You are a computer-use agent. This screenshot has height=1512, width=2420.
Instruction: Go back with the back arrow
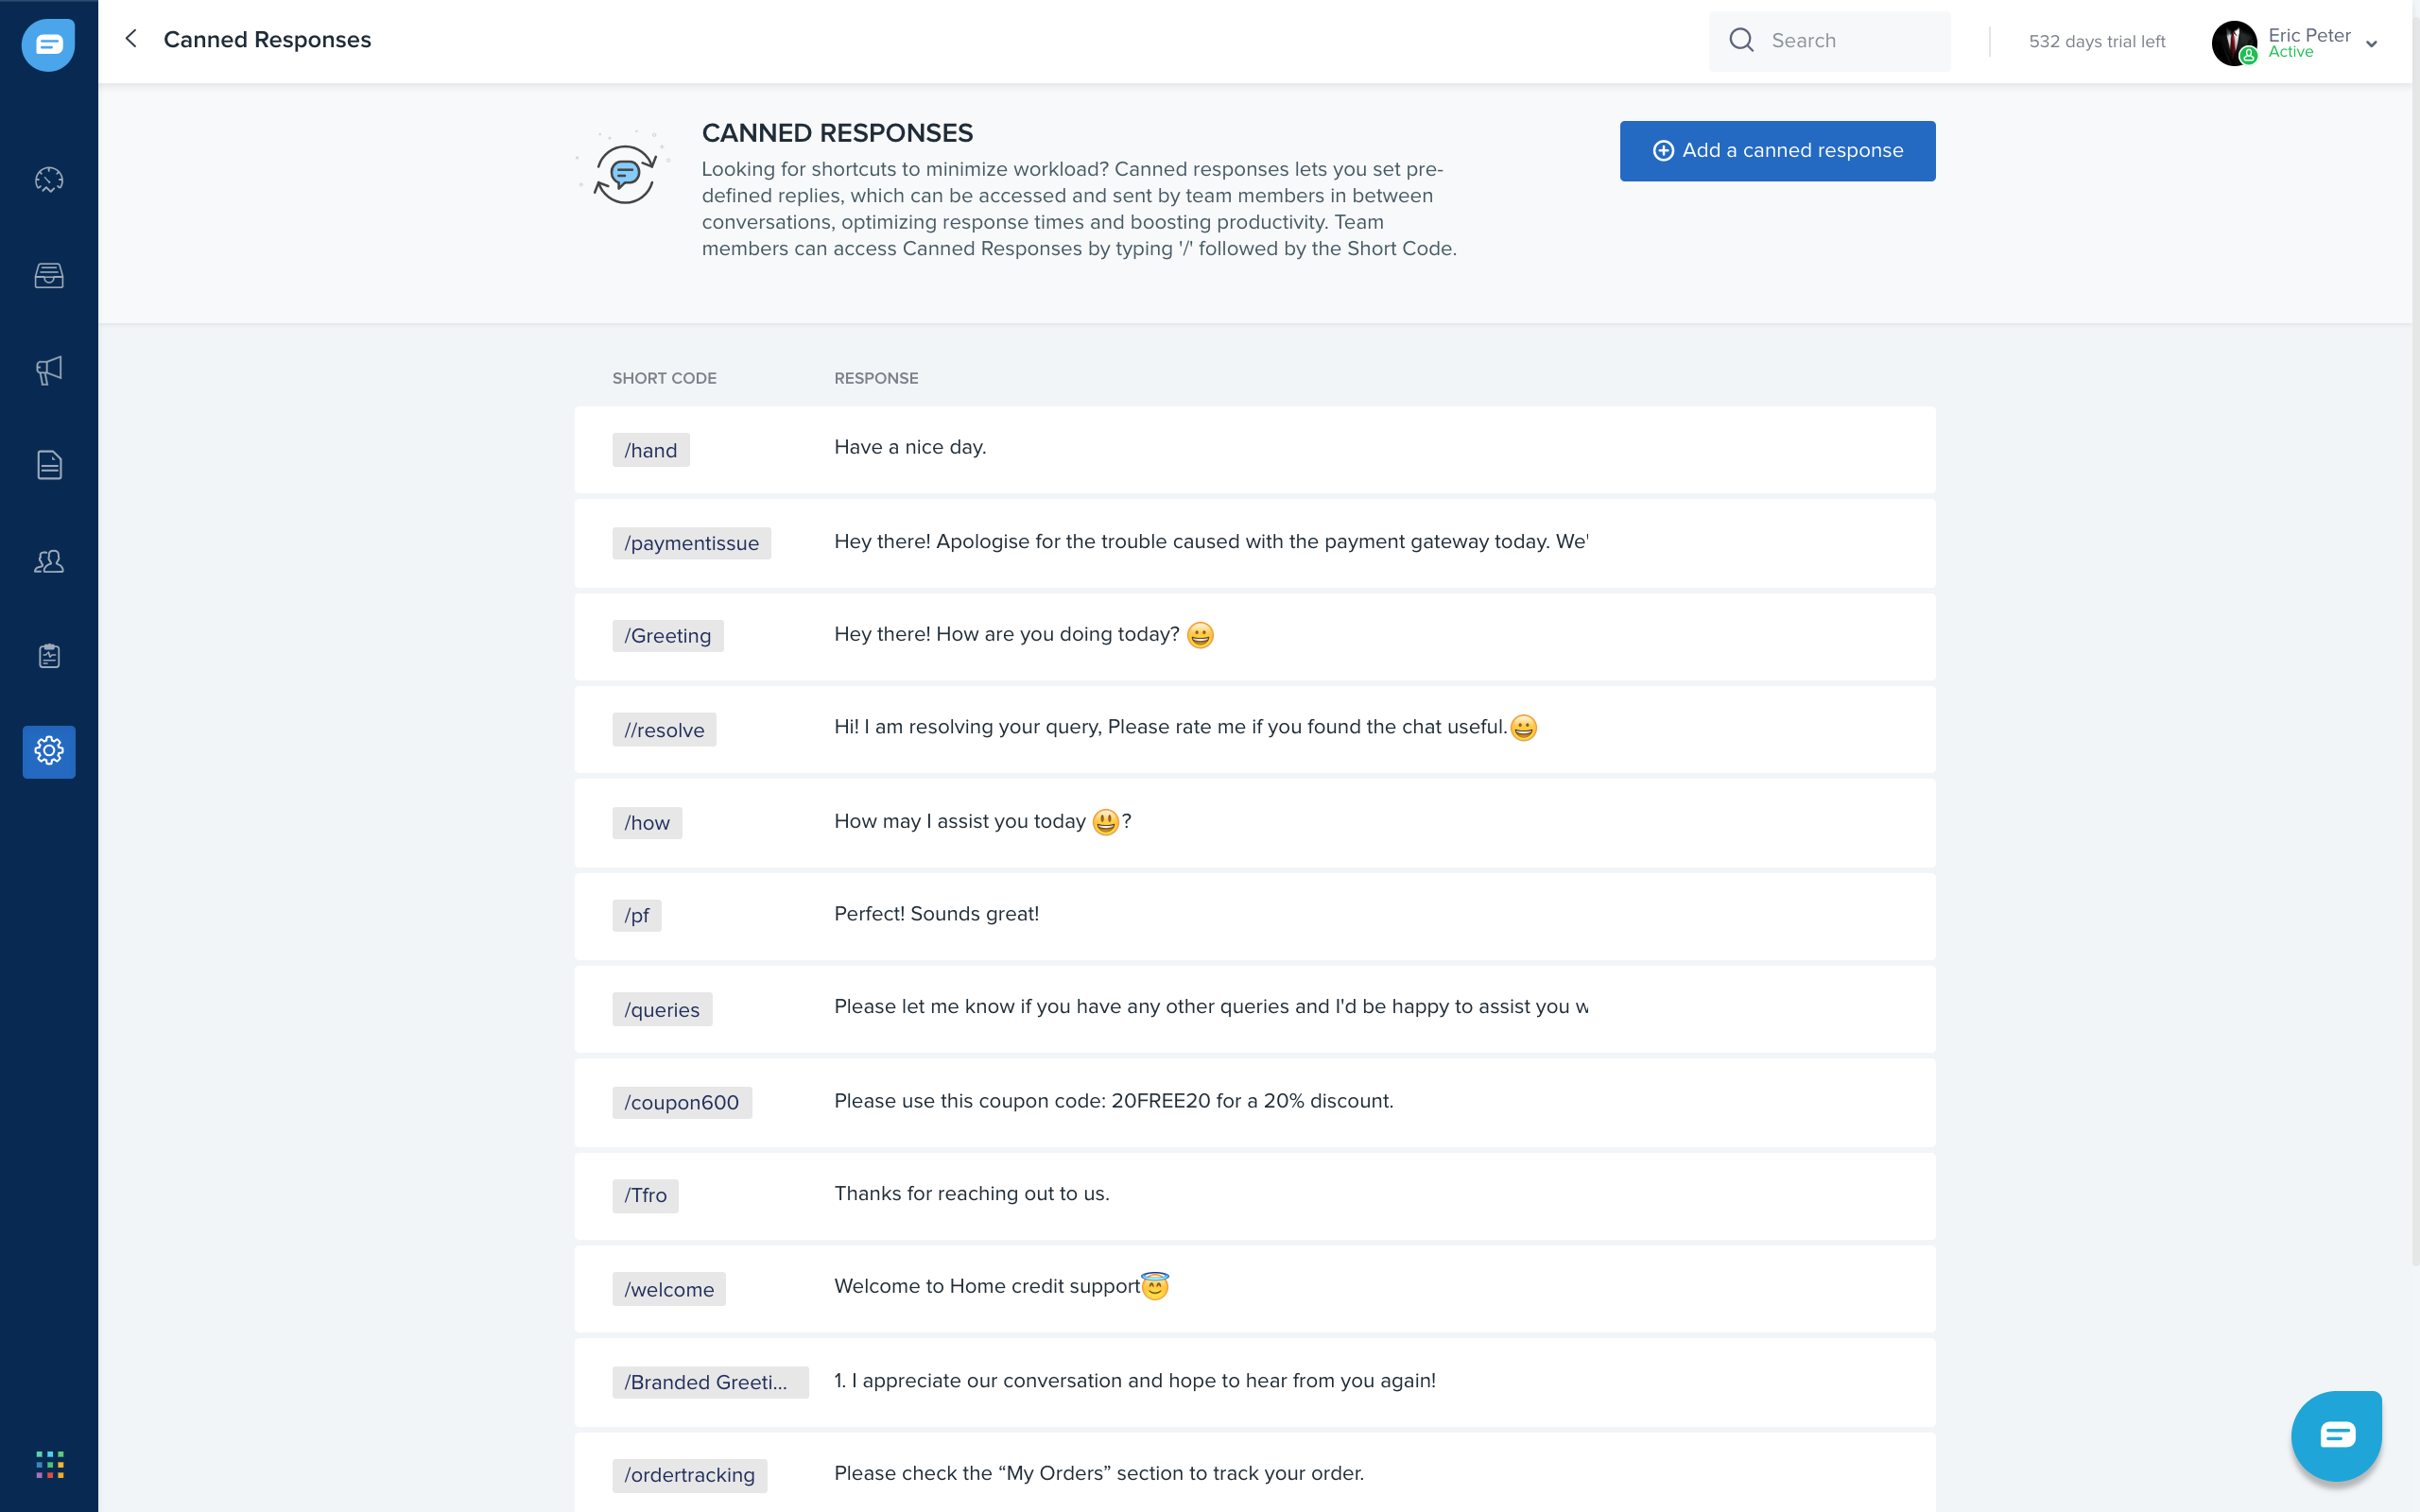131,39
